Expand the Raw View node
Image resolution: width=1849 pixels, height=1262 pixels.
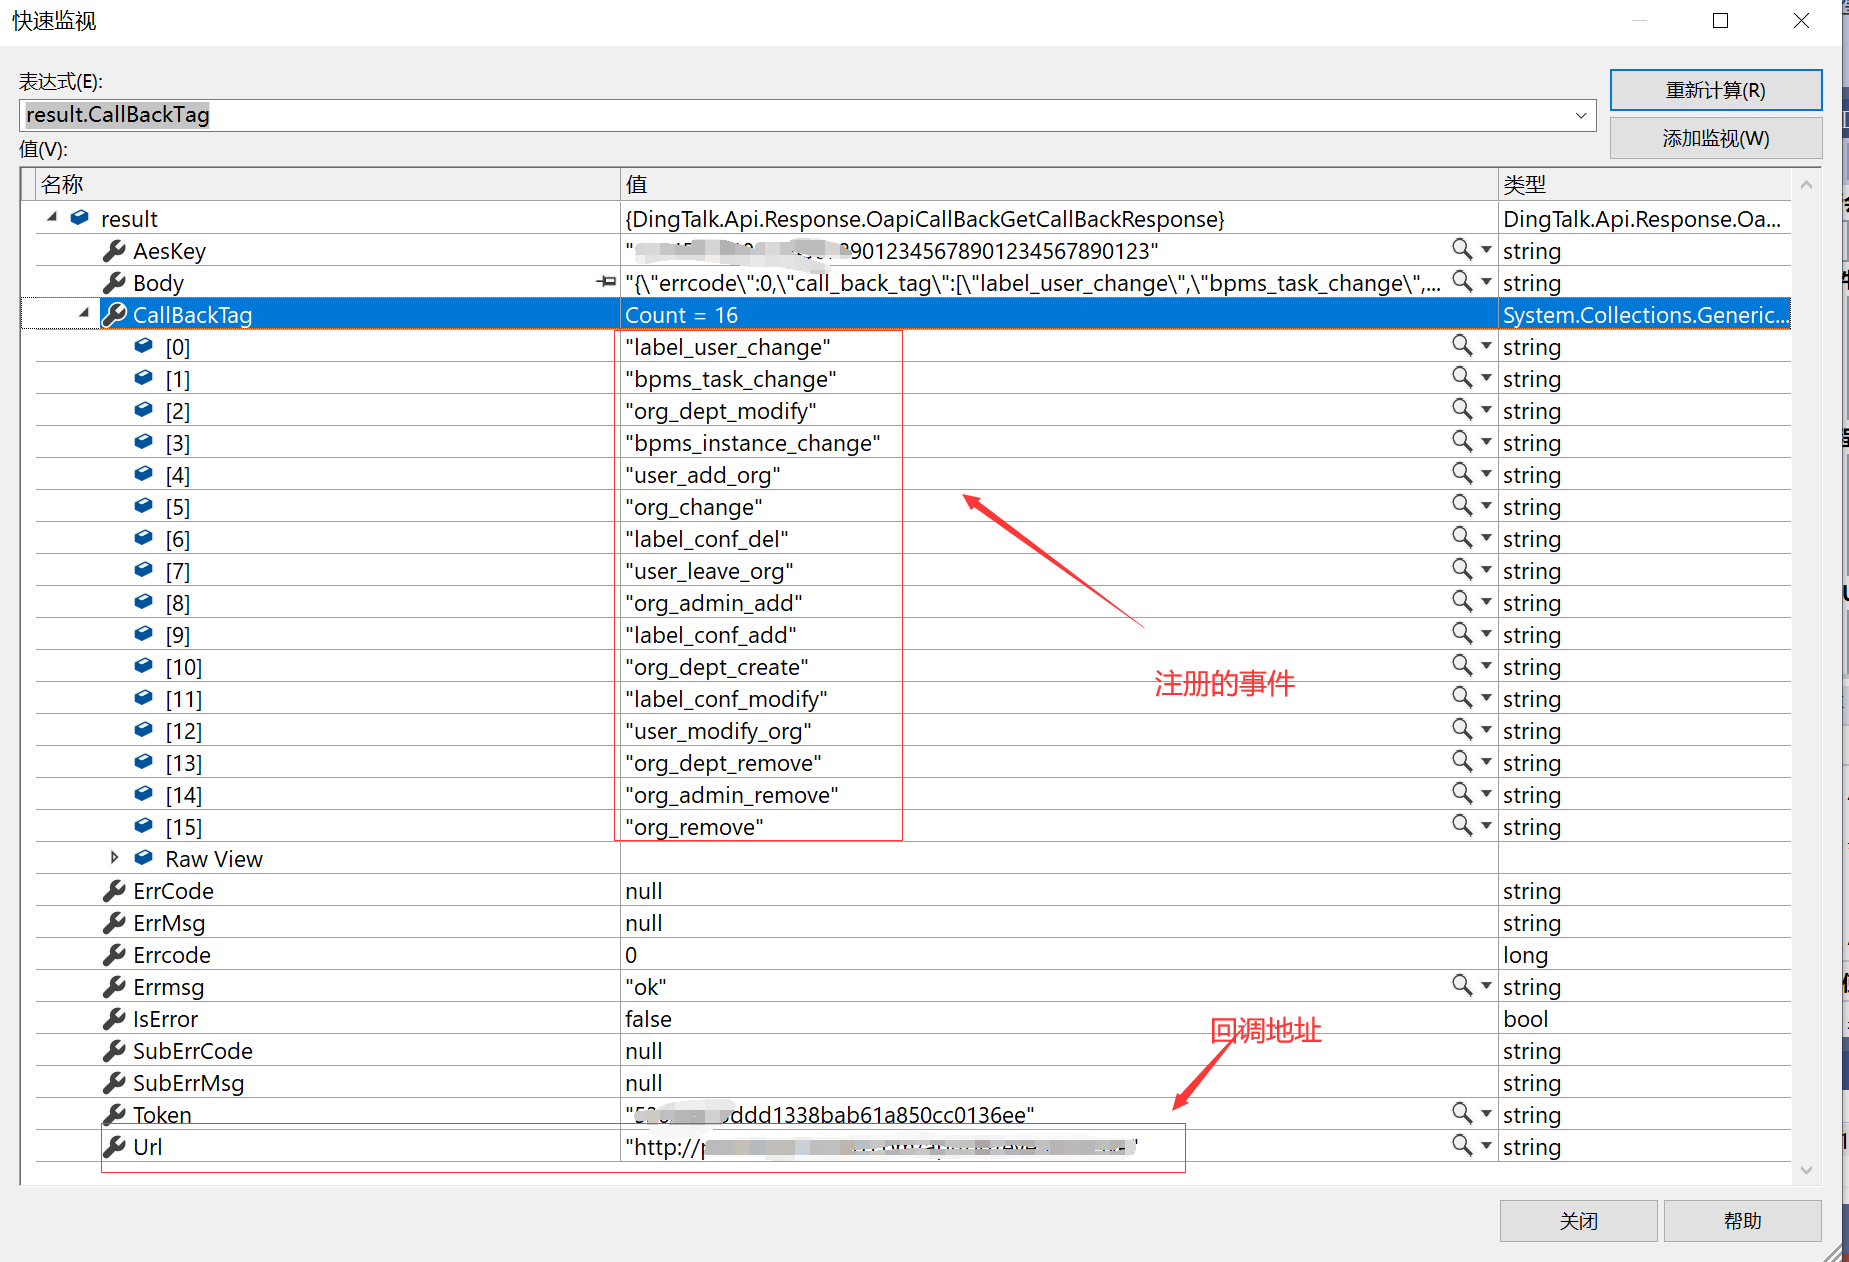click(114, 857)
